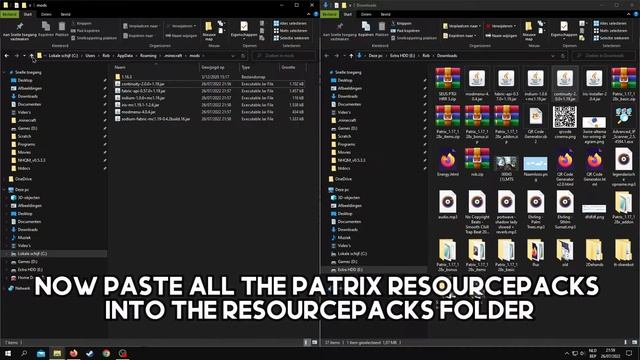
Task: Open address bar history dropdown in mods window
Action: coord(233,56)
